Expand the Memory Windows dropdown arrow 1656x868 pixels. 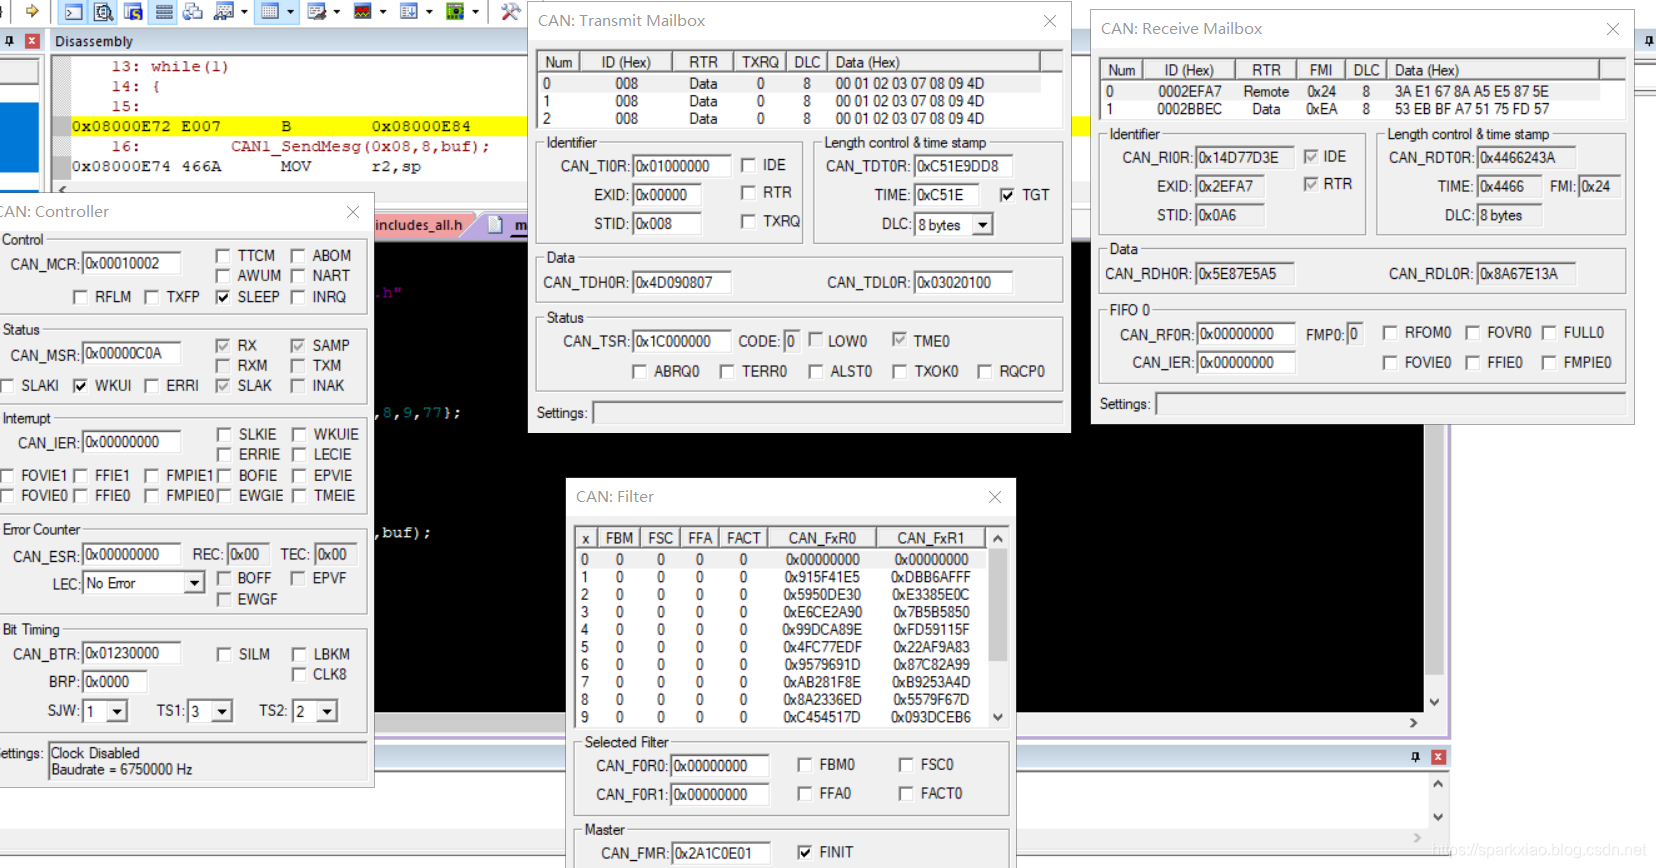point(291,12)
